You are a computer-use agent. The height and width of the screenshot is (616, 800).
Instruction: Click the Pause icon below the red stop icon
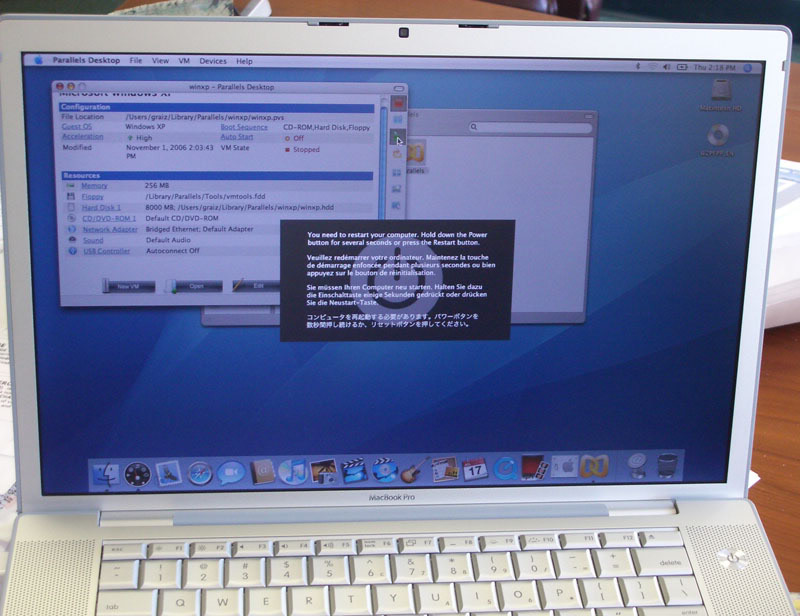[x=398, y=120]
